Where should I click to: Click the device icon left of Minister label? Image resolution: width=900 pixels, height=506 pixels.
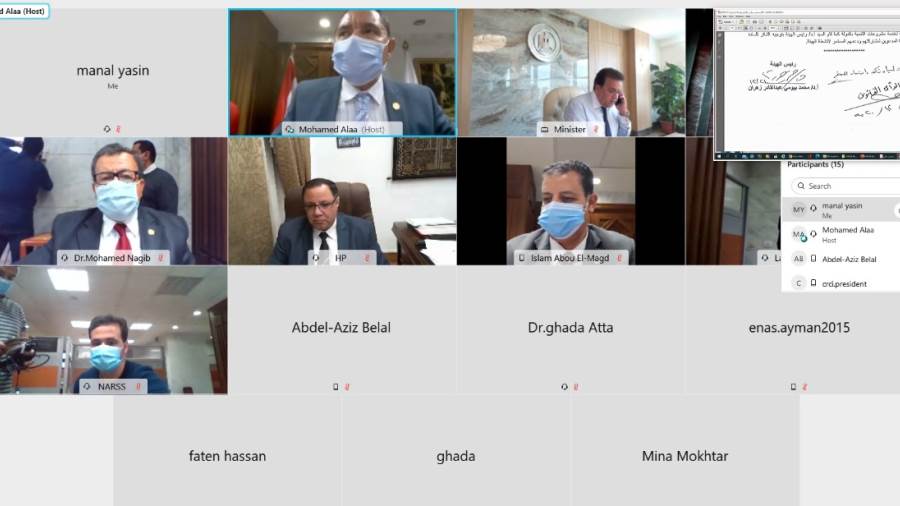click(545, 130)
